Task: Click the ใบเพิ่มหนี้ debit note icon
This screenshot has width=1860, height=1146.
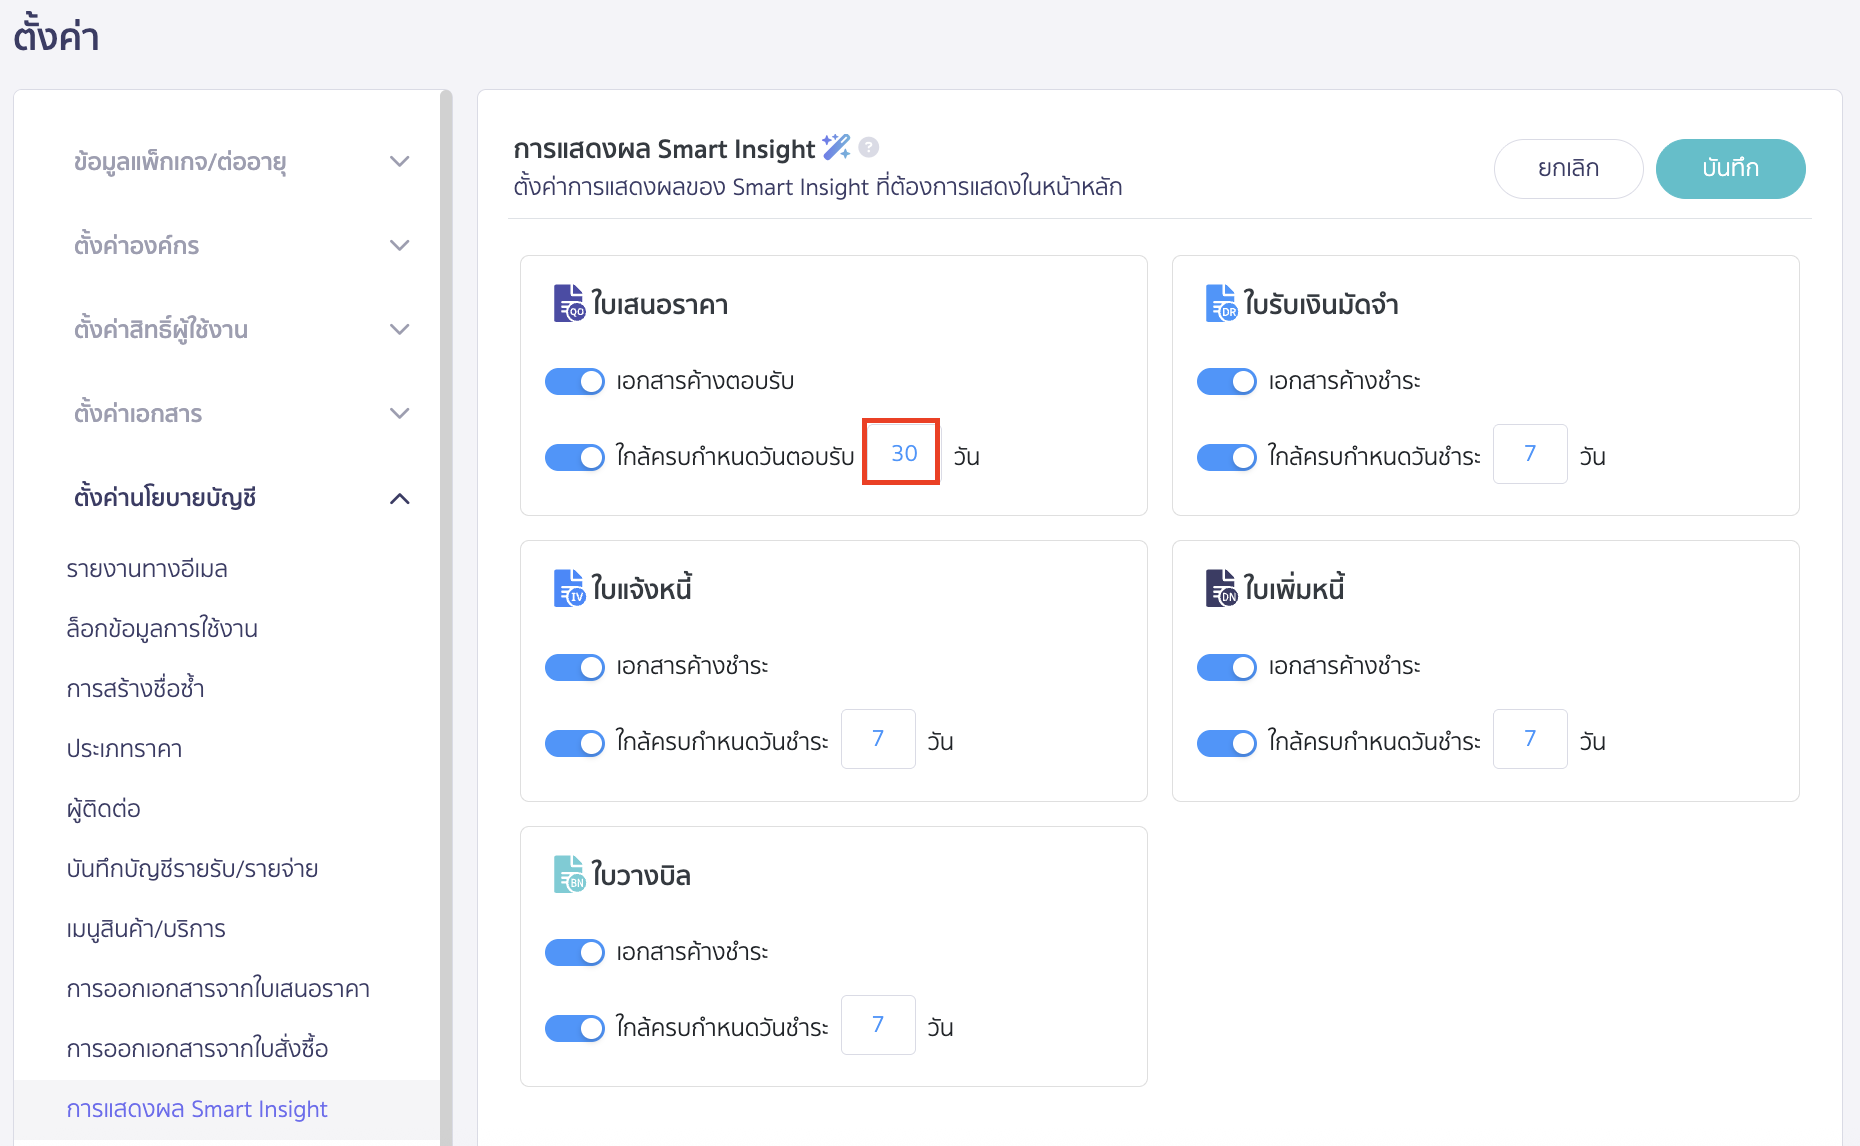Action: [x=1220, y=587]
